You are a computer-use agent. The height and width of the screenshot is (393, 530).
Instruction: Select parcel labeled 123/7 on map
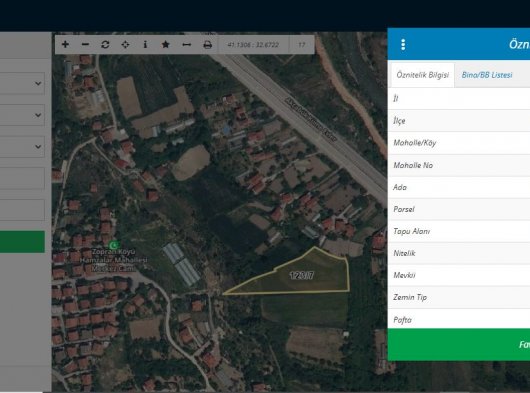[x=302, y=276]
